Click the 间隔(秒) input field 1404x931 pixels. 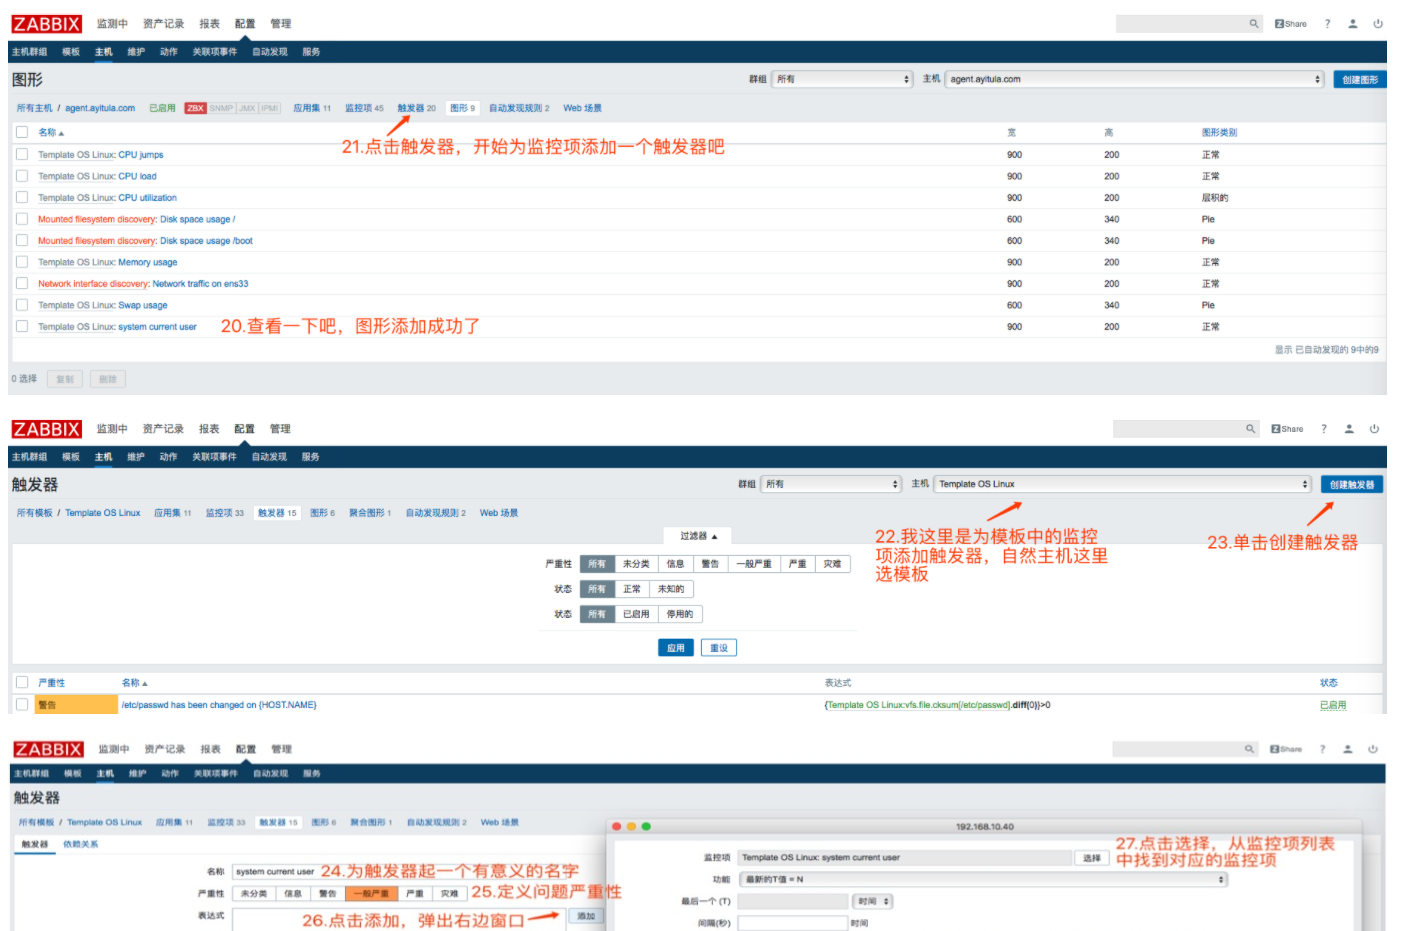[x=793, y=923]
